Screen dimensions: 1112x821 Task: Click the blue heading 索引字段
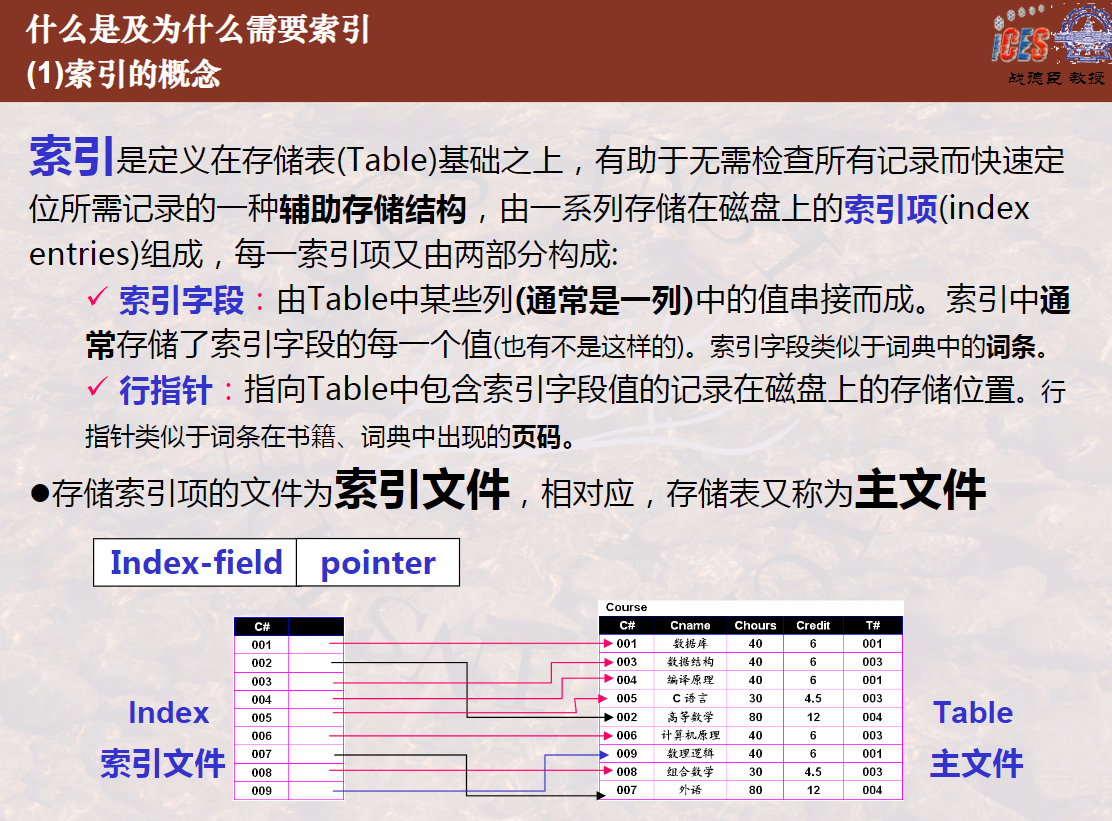tap(182, 301)
